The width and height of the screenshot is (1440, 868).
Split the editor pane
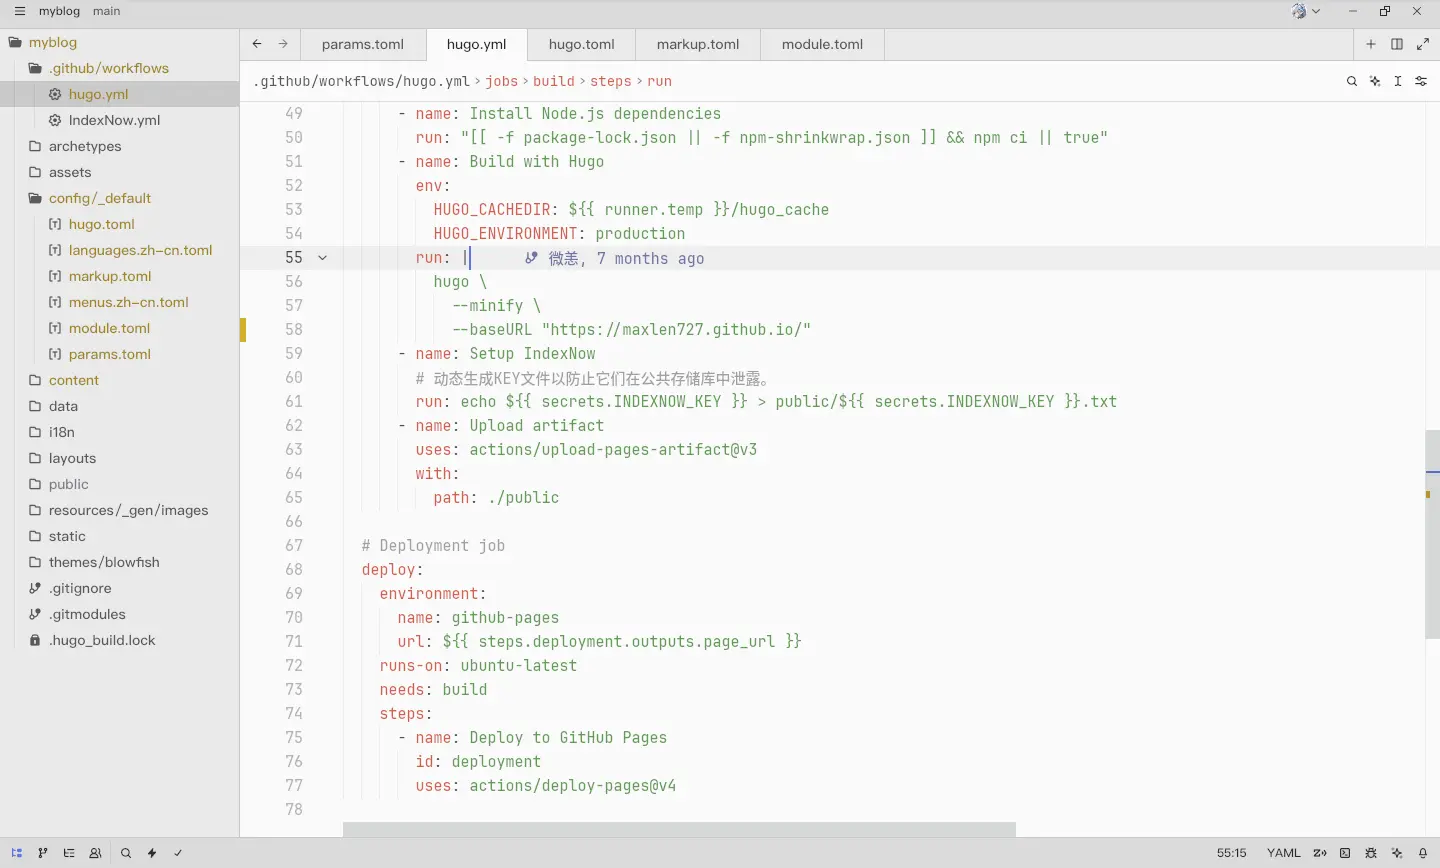click(x=1397, y=44)
